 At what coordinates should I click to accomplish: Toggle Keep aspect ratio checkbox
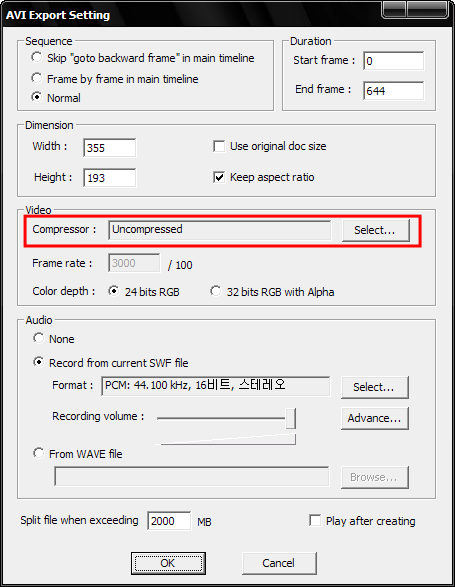coord(219,177)
